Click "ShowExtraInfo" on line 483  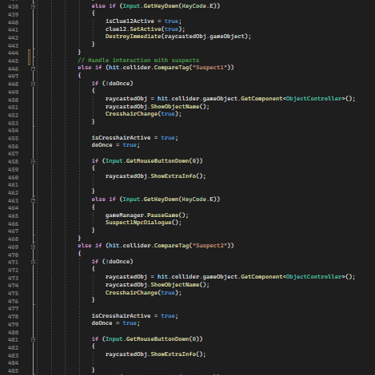coord(173,354)
